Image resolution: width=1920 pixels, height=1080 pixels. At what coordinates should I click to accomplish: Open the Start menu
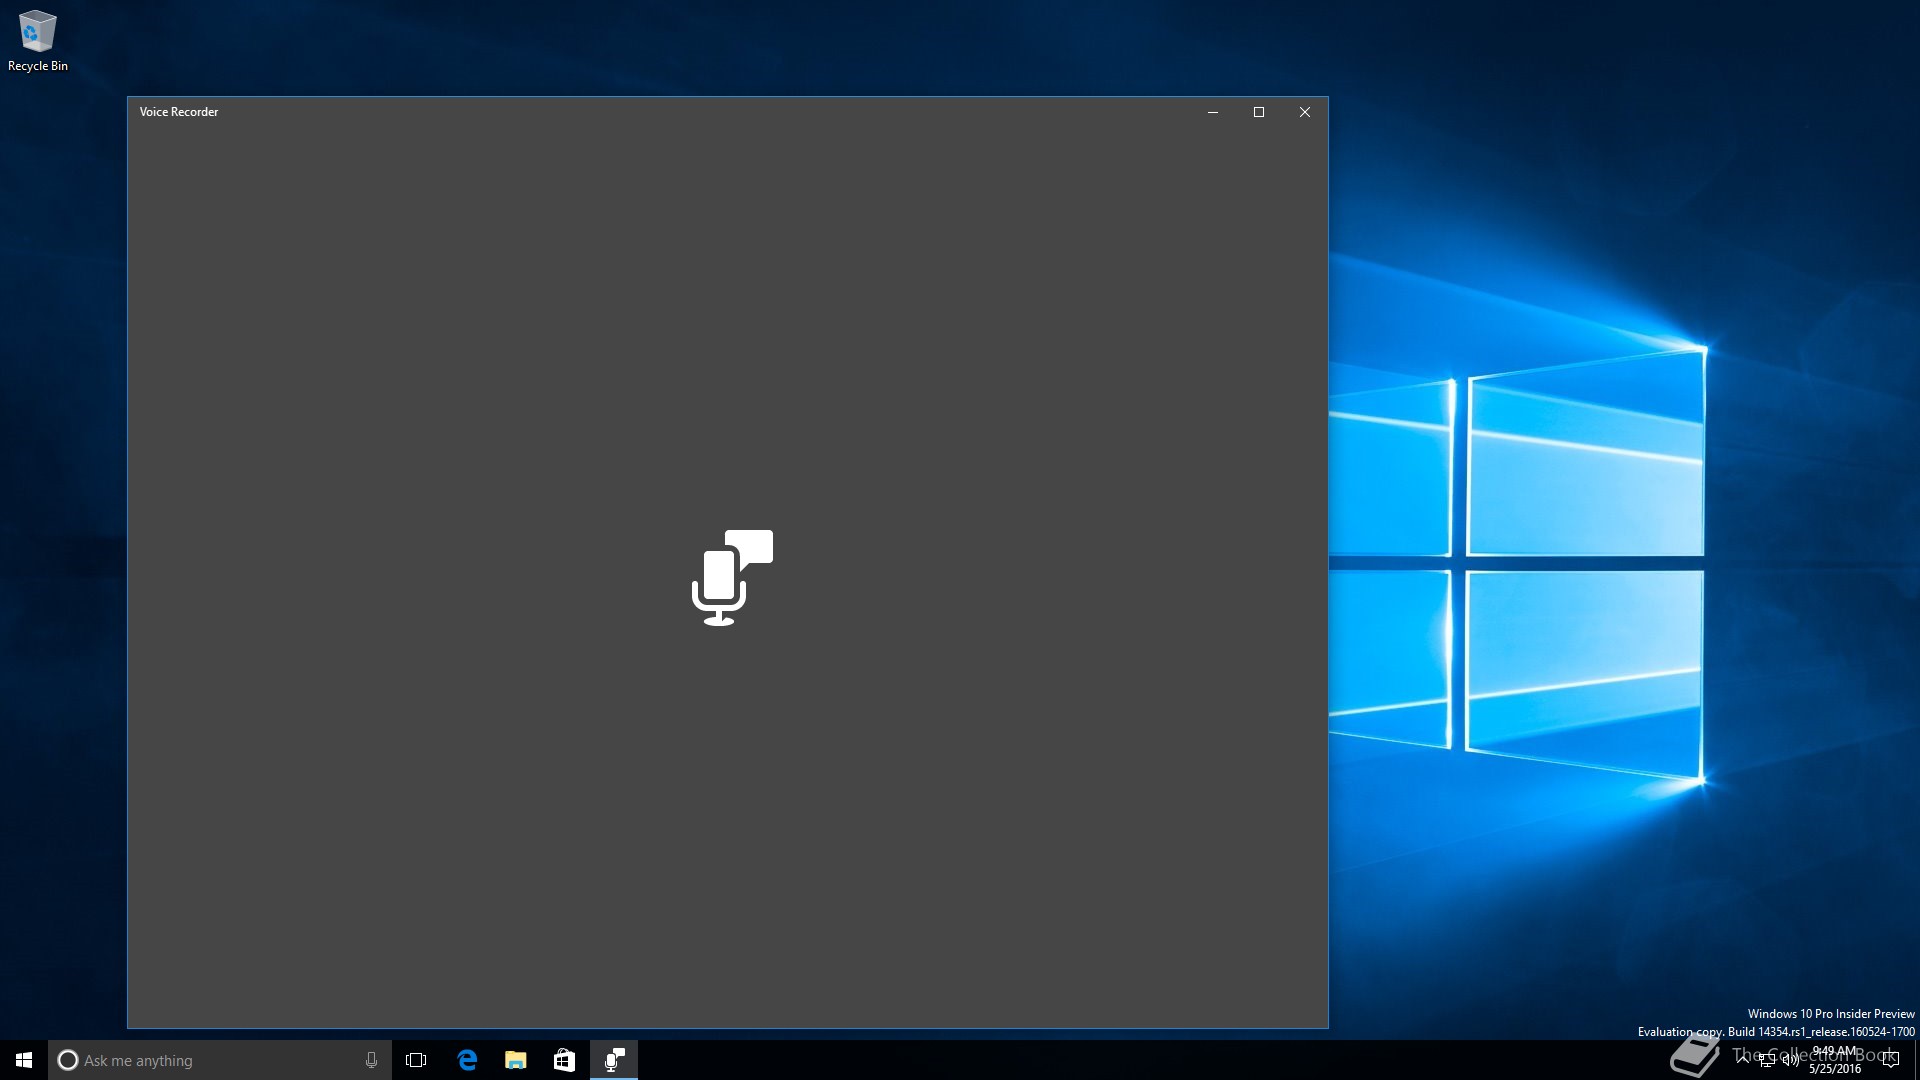click(24, 1060)
